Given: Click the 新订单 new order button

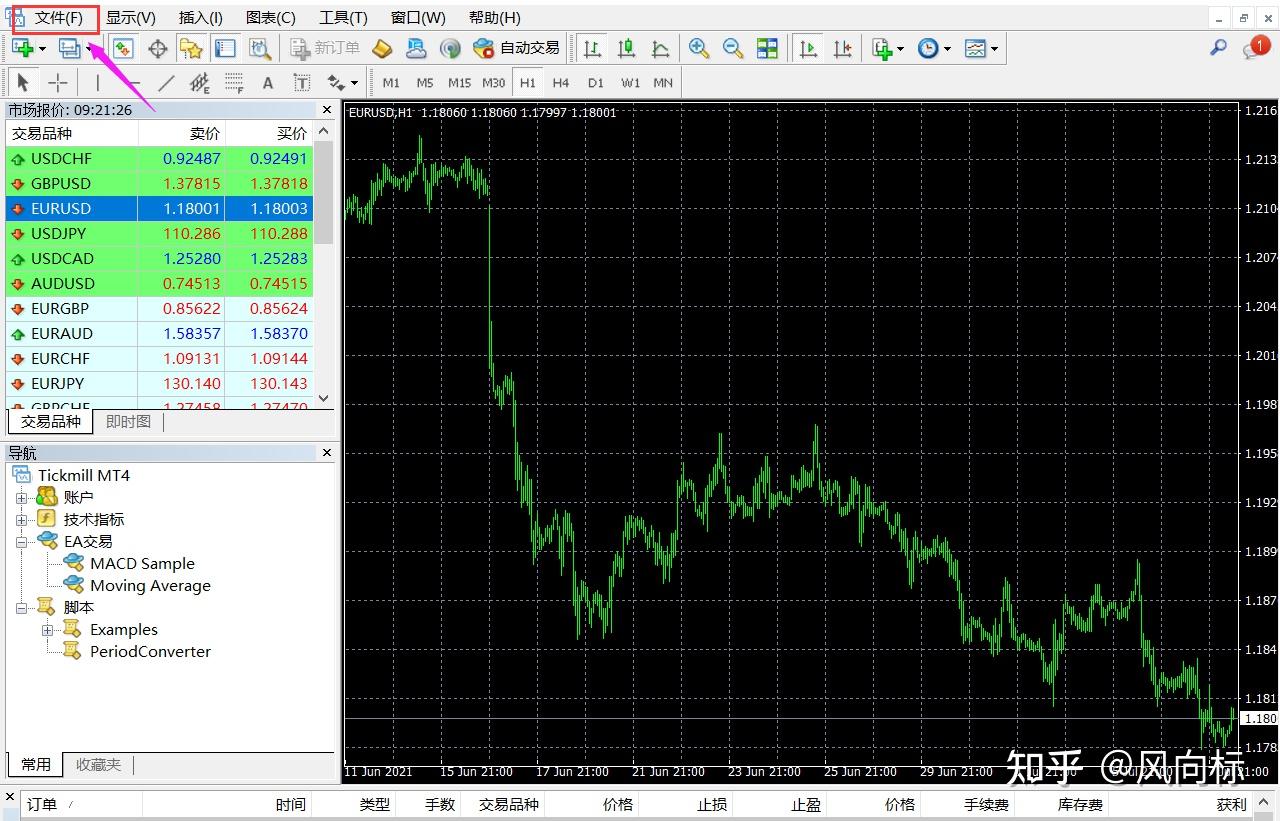Looking at the screenshot, I should pyautogui.click(x=325, y=48).
